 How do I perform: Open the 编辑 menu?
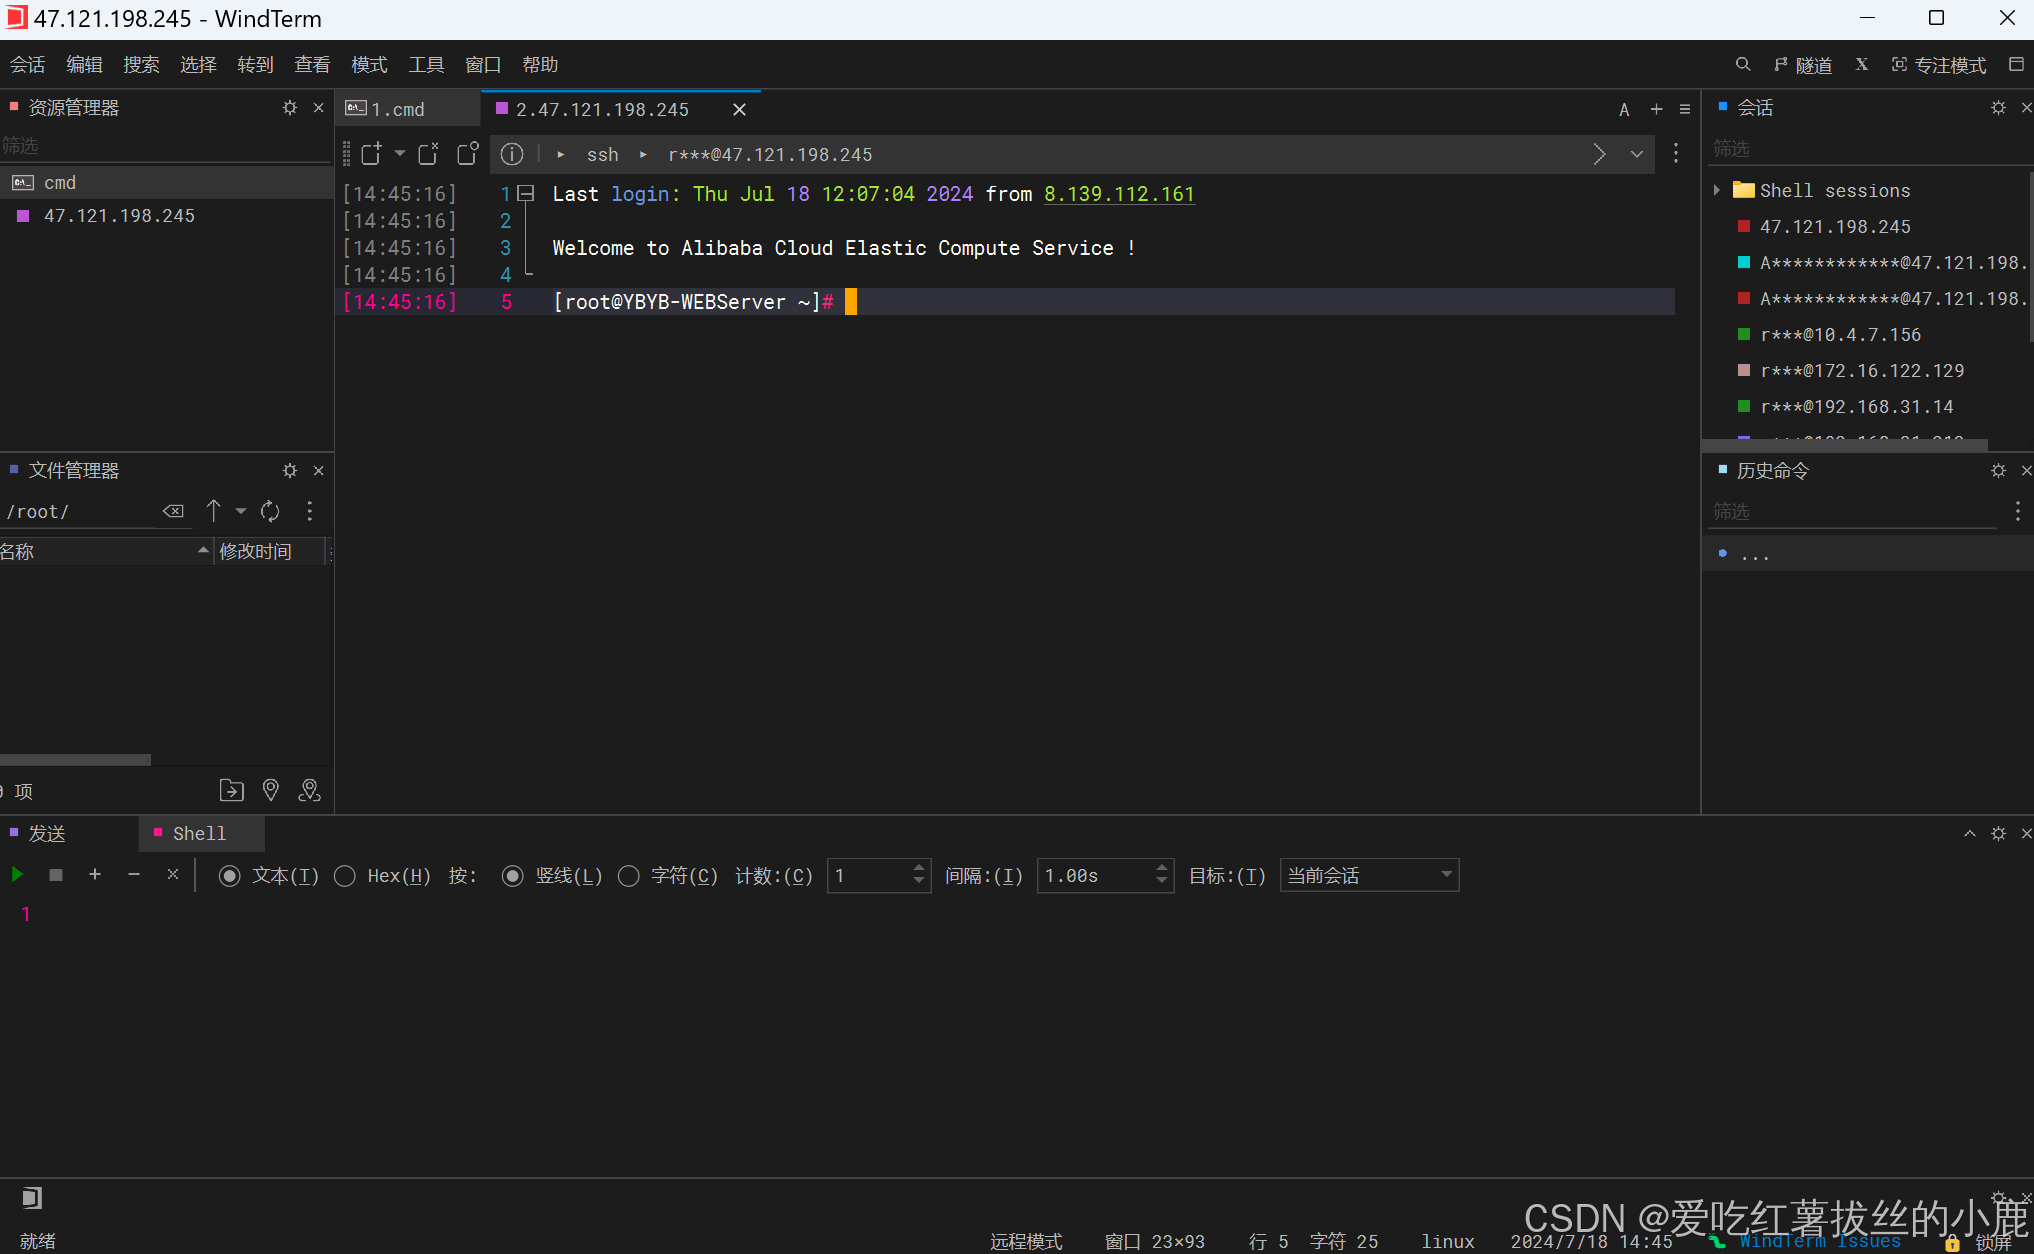click(85, 64)
